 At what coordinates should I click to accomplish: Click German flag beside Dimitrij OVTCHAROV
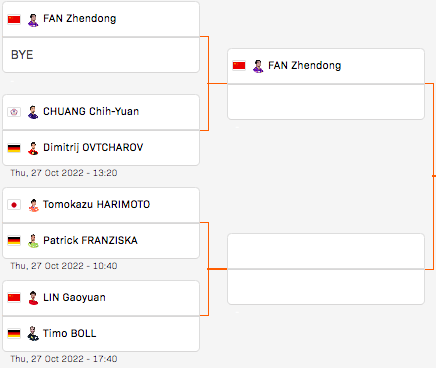(x=14, y=148)
